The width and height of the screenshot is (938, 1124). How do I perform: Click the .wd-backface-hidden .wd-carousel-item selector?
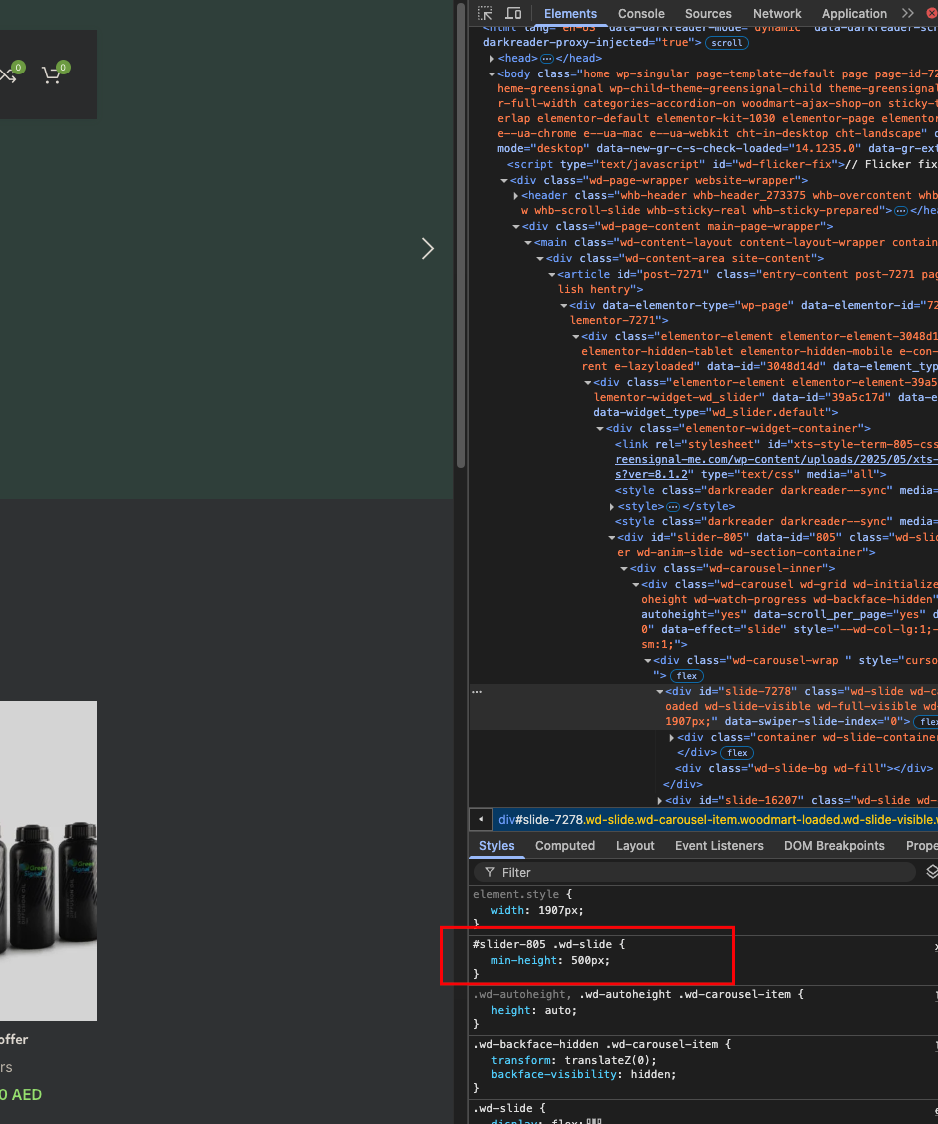[595, 1044]
